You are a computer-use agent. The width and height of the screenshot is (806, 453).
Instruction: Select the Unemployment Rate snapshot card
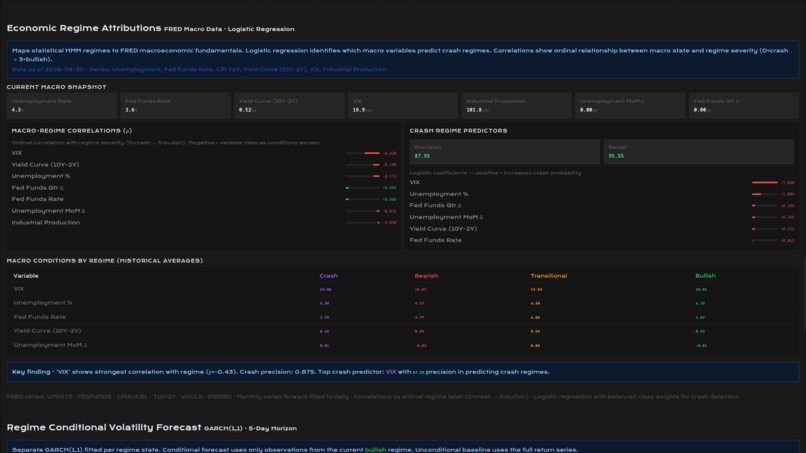(x=62, y=105)
